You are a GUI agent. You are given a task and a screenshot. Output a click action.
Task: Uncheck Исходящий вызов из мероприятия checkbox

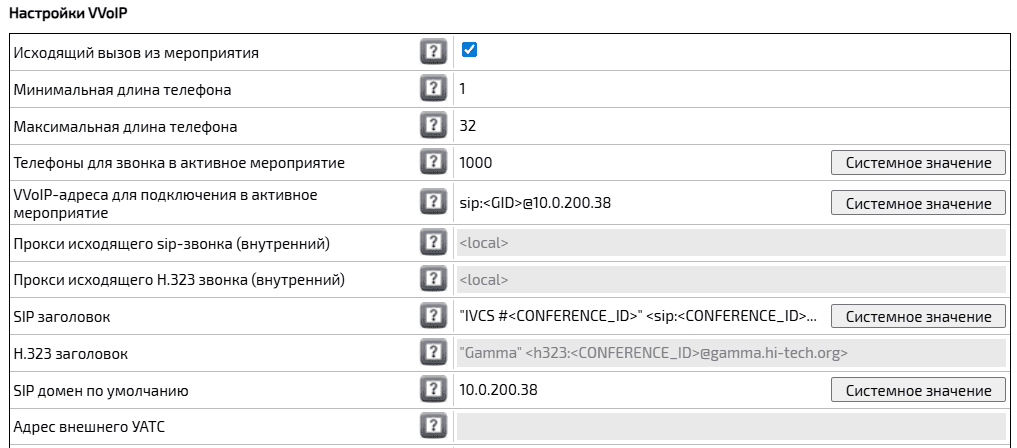(469, 49)
